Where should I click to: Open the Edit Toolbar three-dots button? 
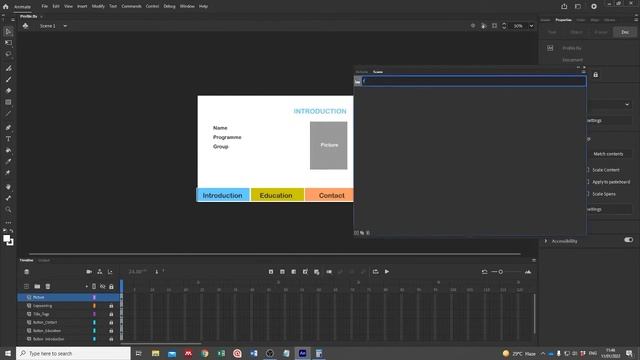8,222
